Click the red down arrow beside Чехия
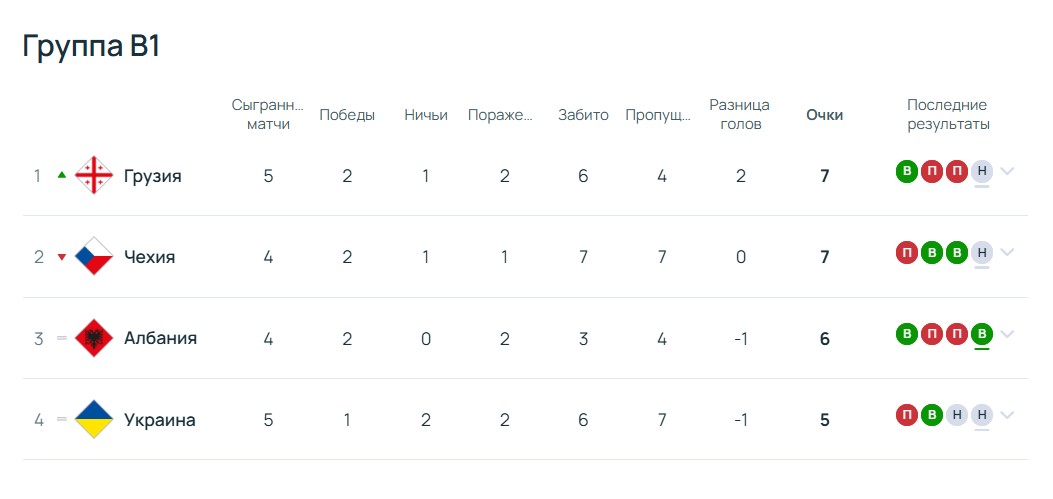The height and width of the screenshot is (499, 1053). point(62,257)
